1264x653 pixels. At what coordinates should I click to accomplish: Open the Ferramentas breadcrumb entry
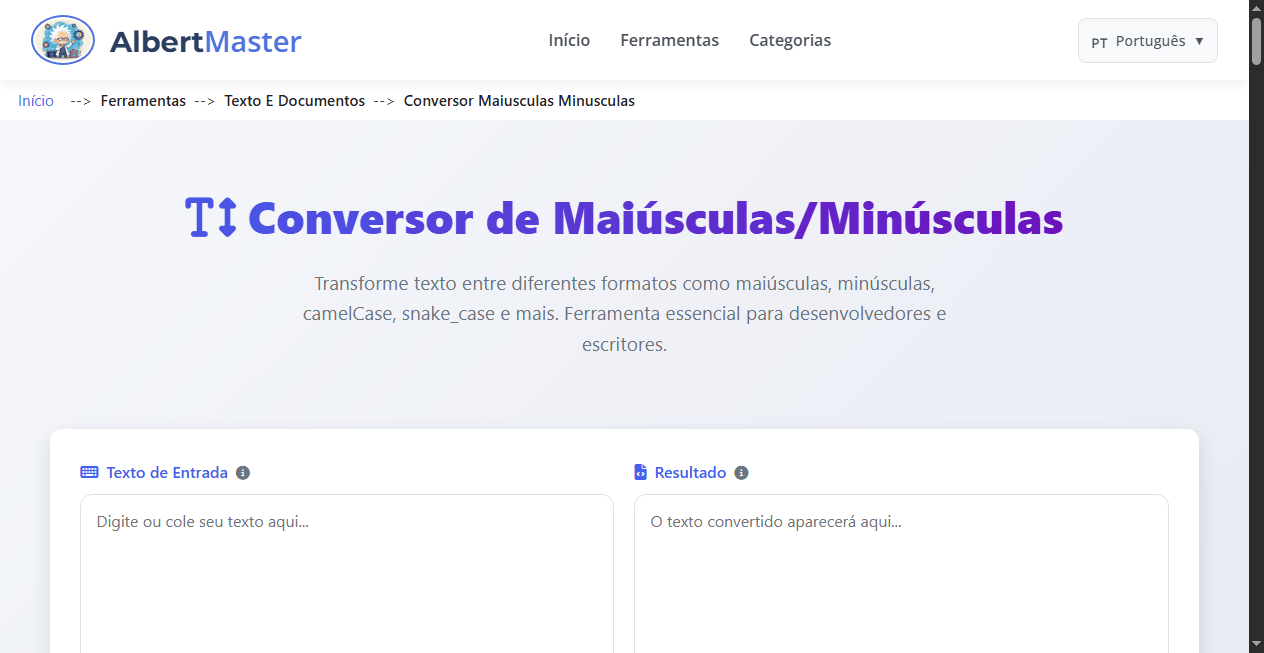click(x=143, y=100)
